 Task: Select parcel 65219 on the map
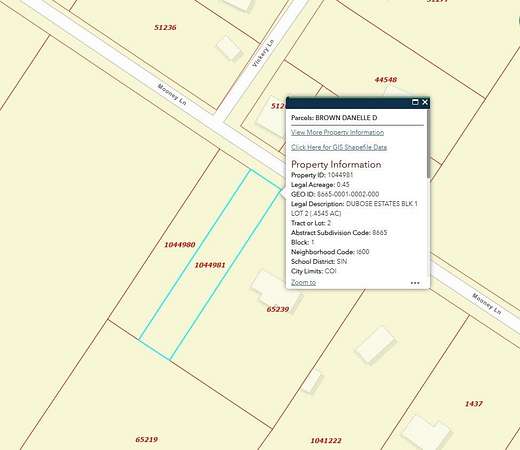tap(147, 440)
